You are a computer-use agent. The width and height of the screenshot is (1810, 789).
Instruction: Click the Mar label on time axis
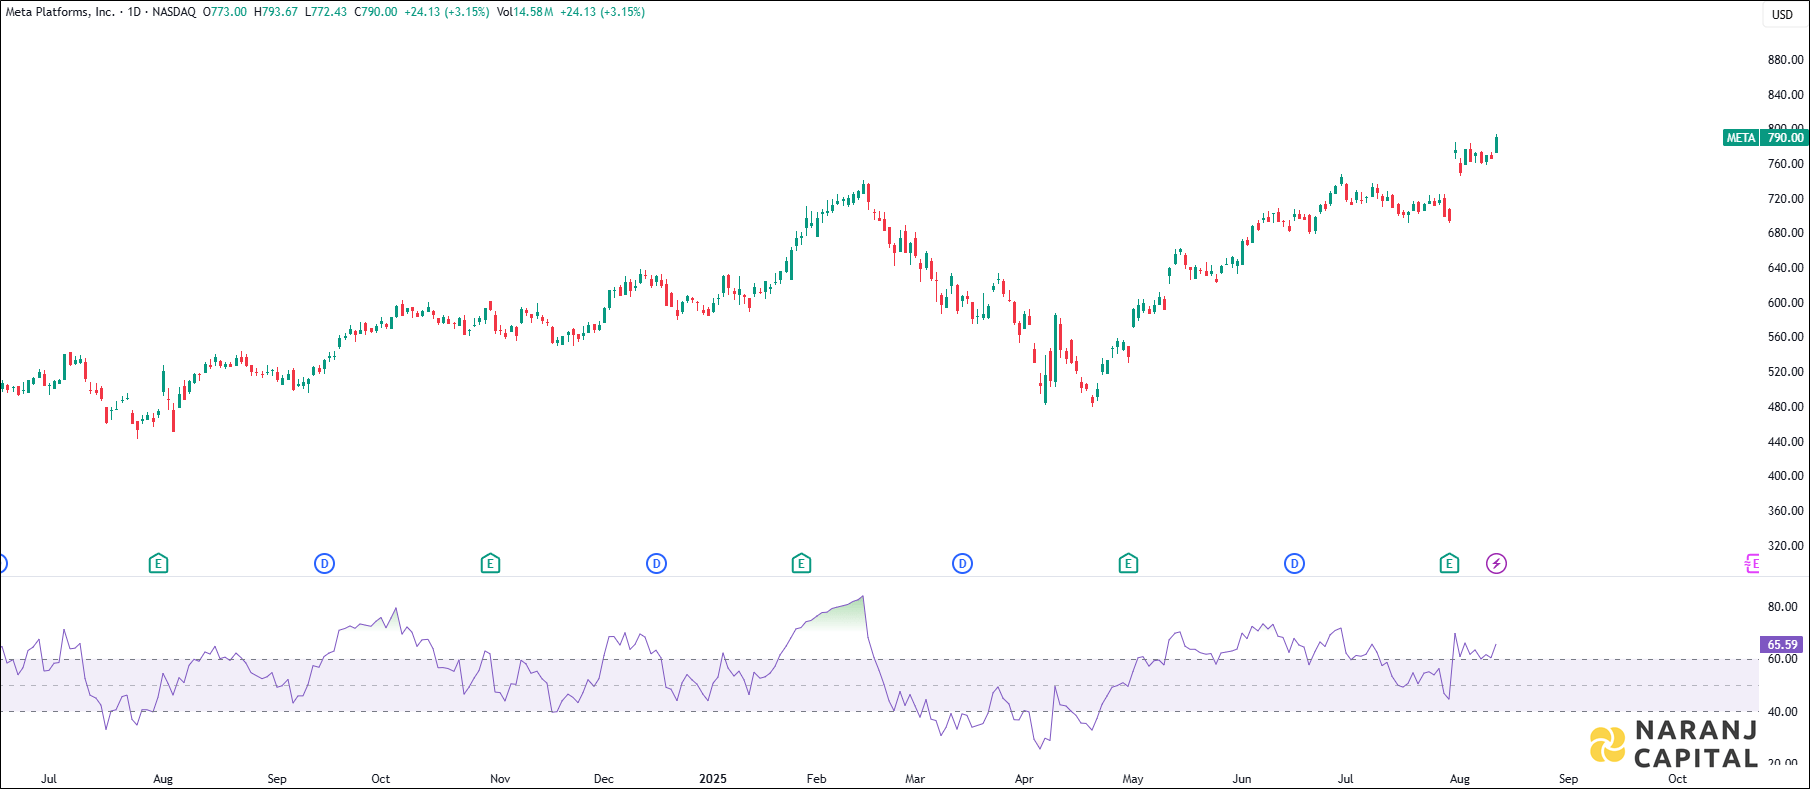pos(915,779)
